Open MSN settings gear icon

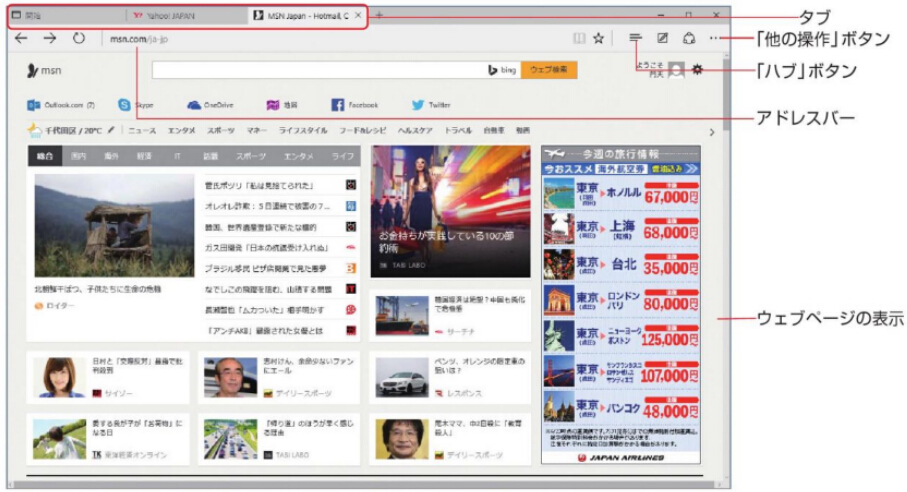tap(698, 70)
